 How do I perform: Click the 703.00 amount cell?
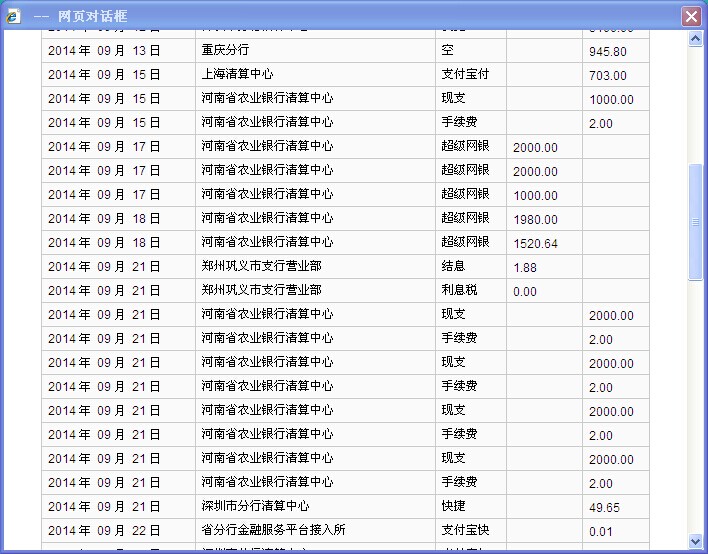608,75
